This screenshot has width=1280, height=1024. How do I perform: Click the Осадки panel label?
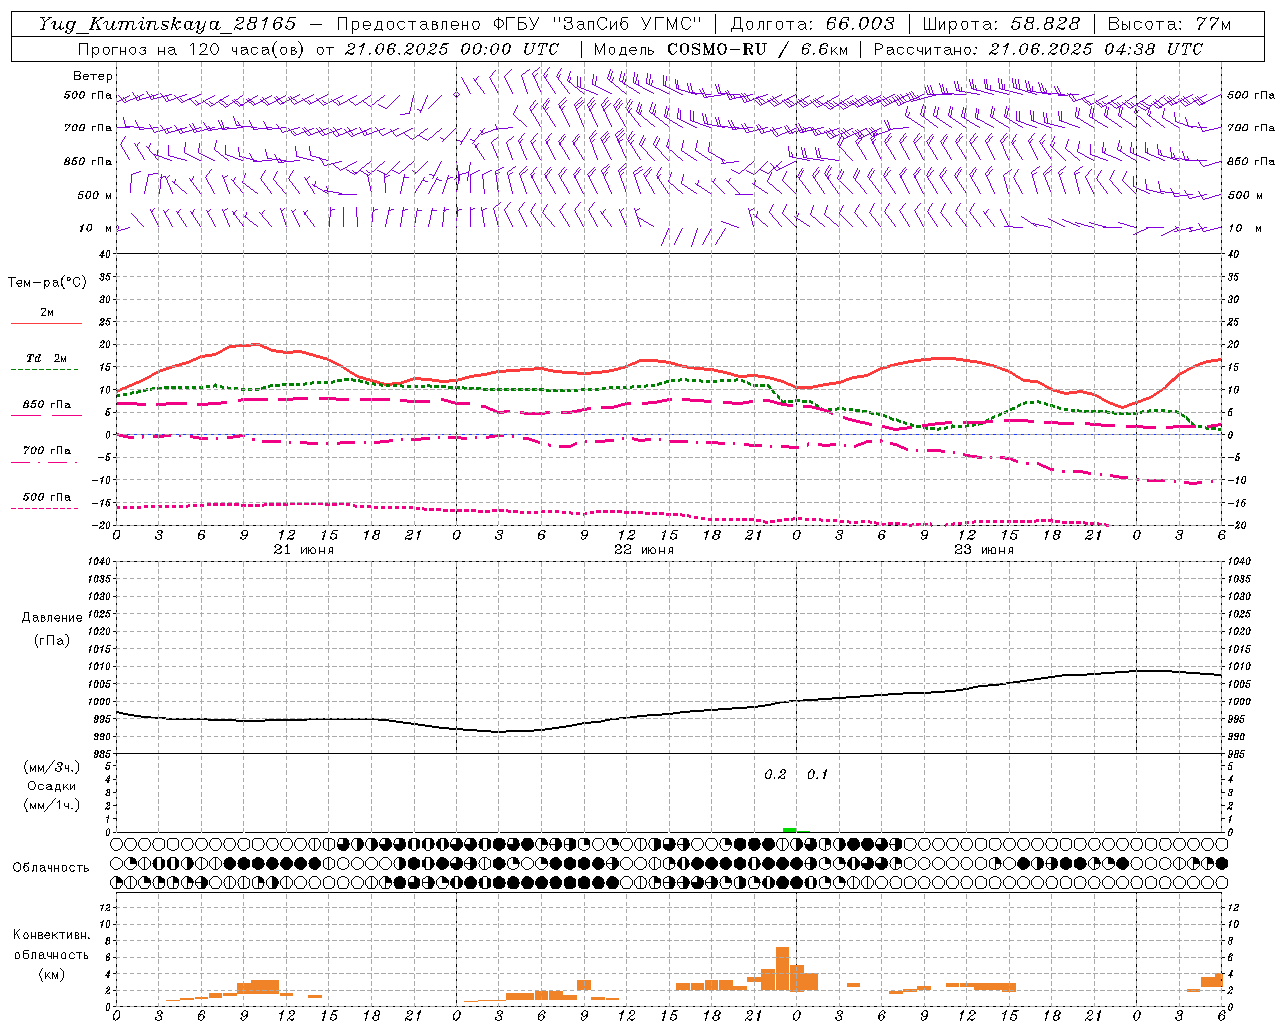51,786
